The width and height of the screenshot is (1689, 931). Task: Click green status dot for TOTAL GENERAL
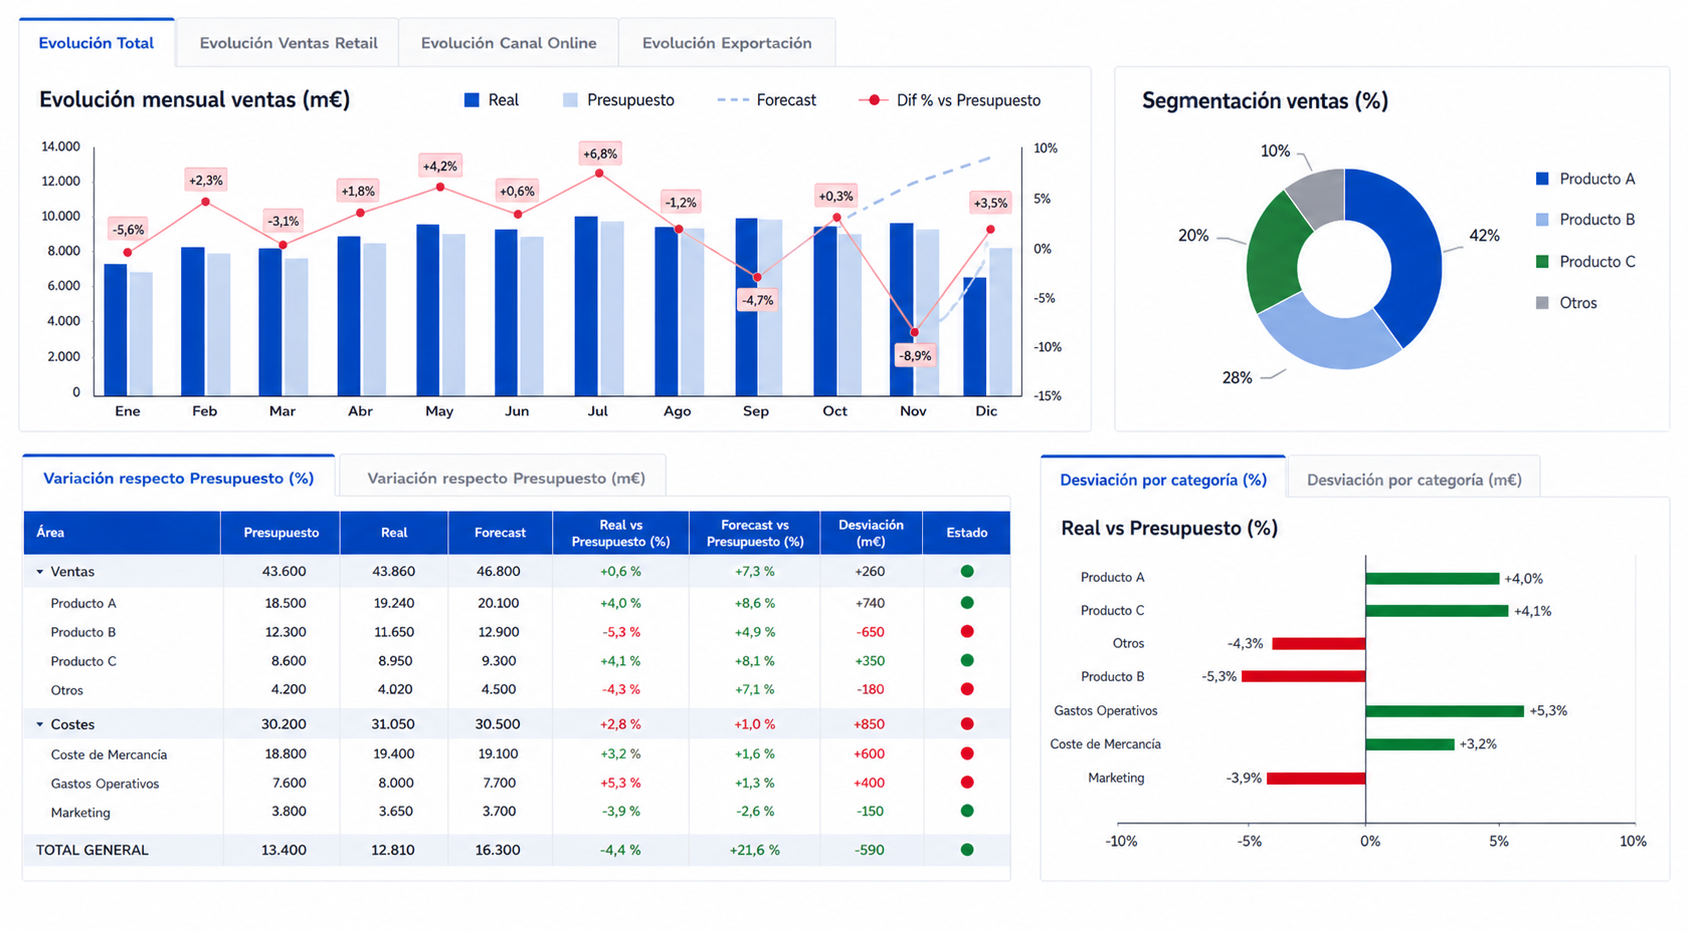pyautogui.click(x=967, y=850)
